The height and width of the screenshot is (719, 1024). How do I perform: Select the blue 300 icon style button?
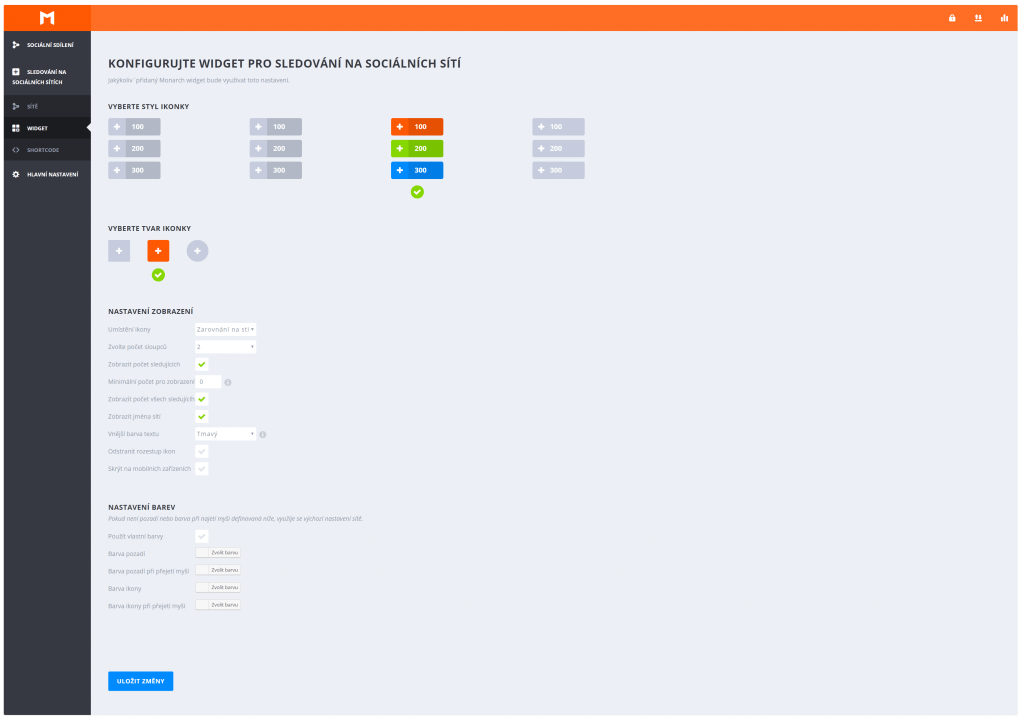[x=417, y=170]
